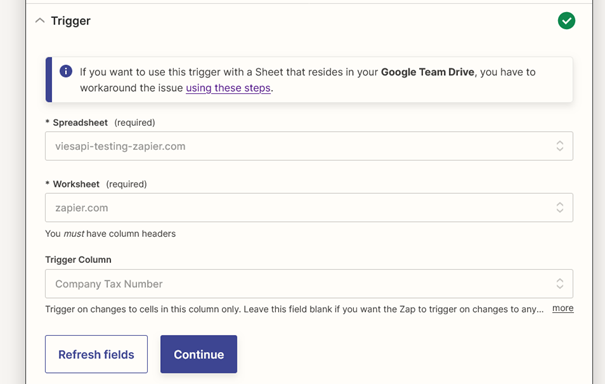Open the Trigger Column dropdown

click(309, 284)
